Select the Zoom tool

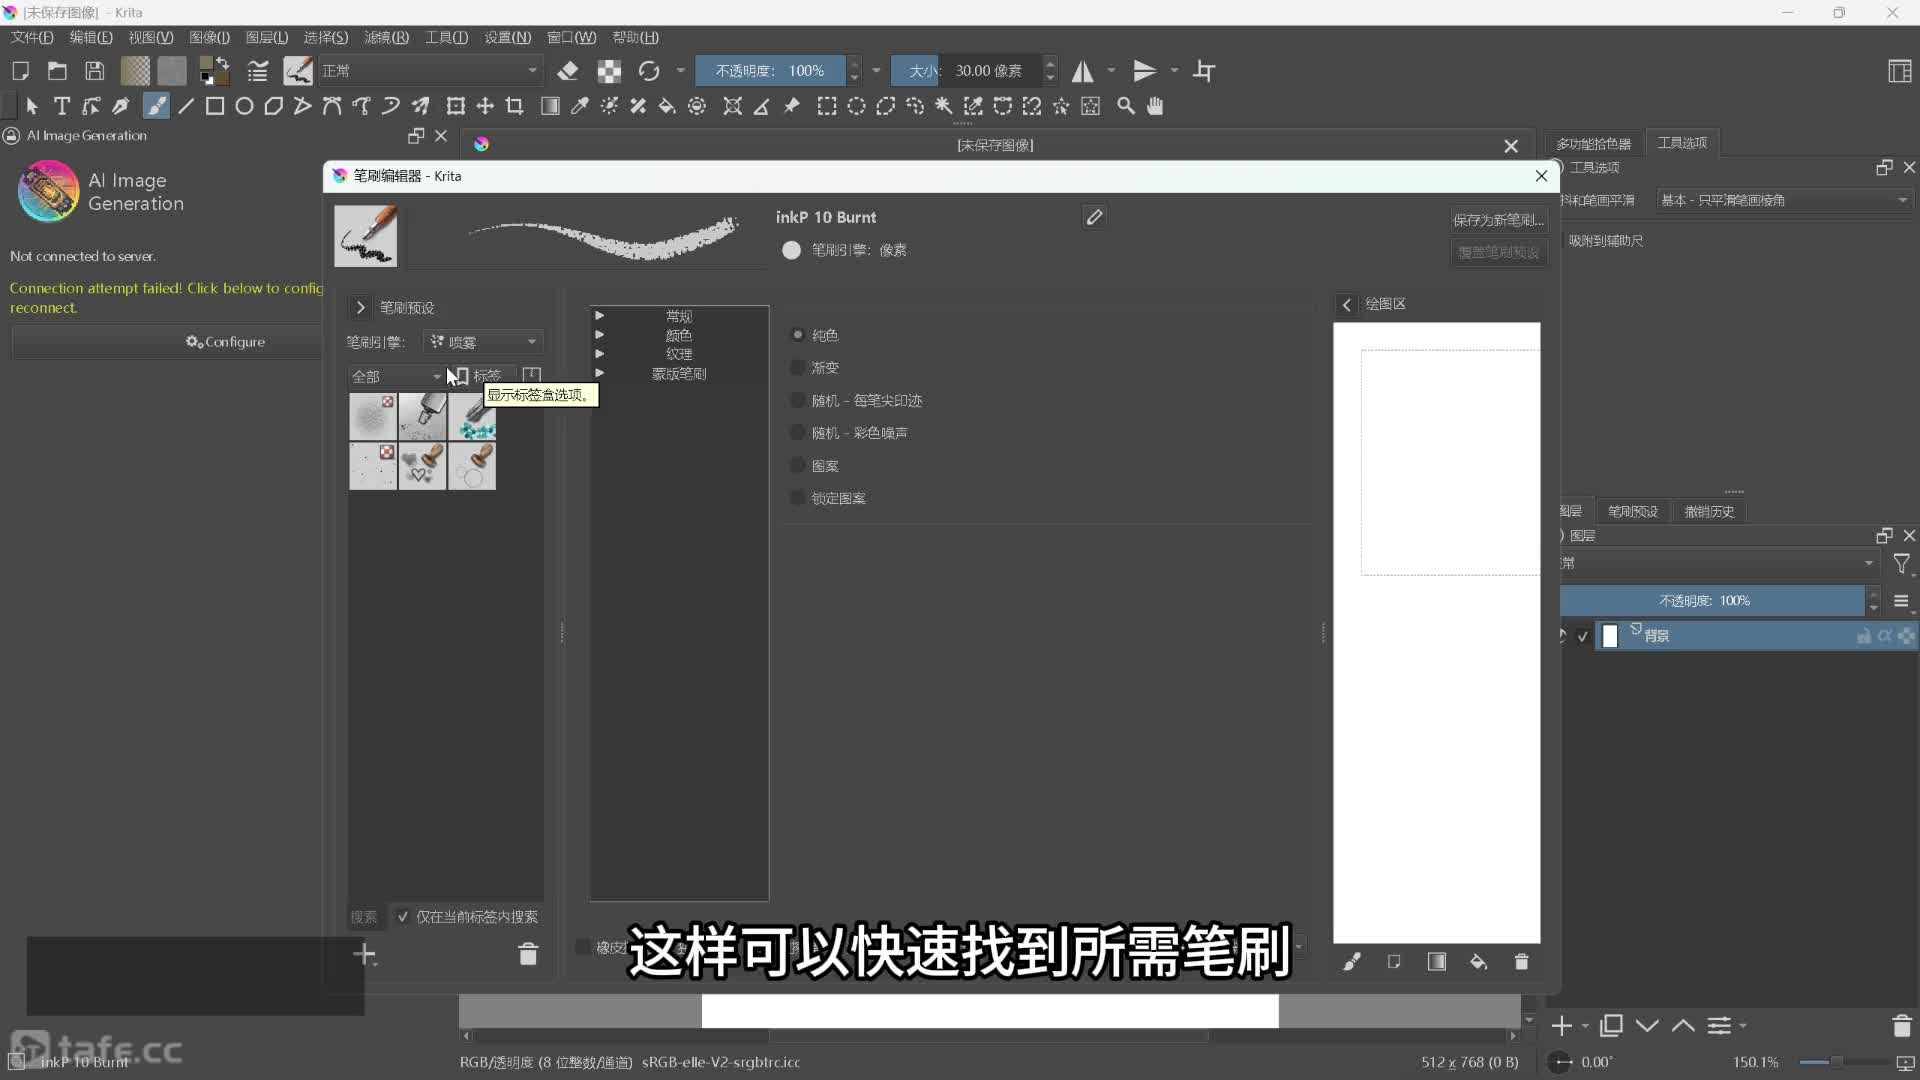coord(1126,106)
